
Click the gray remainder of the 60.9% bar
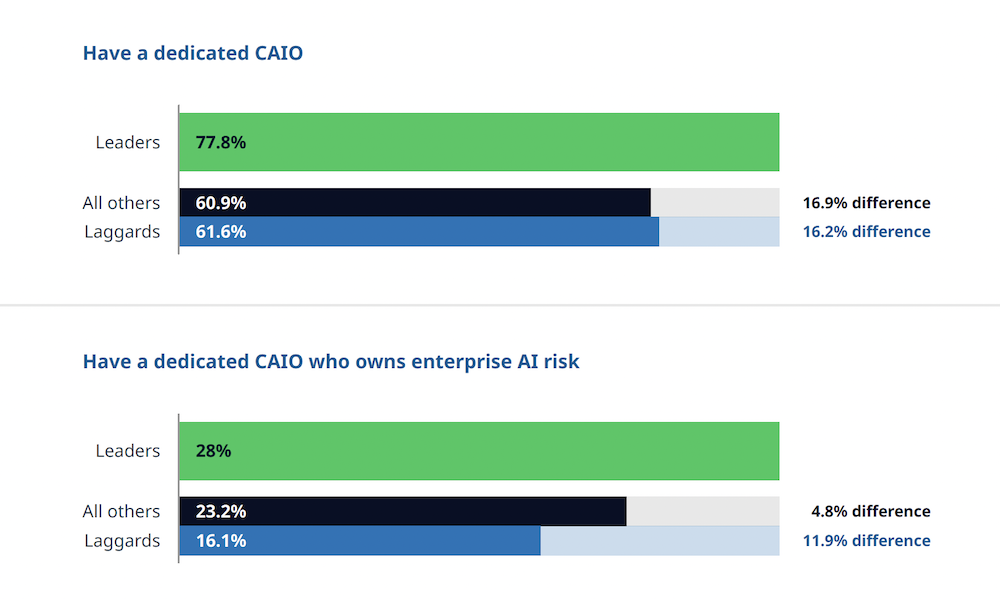[x=715, y=203]
